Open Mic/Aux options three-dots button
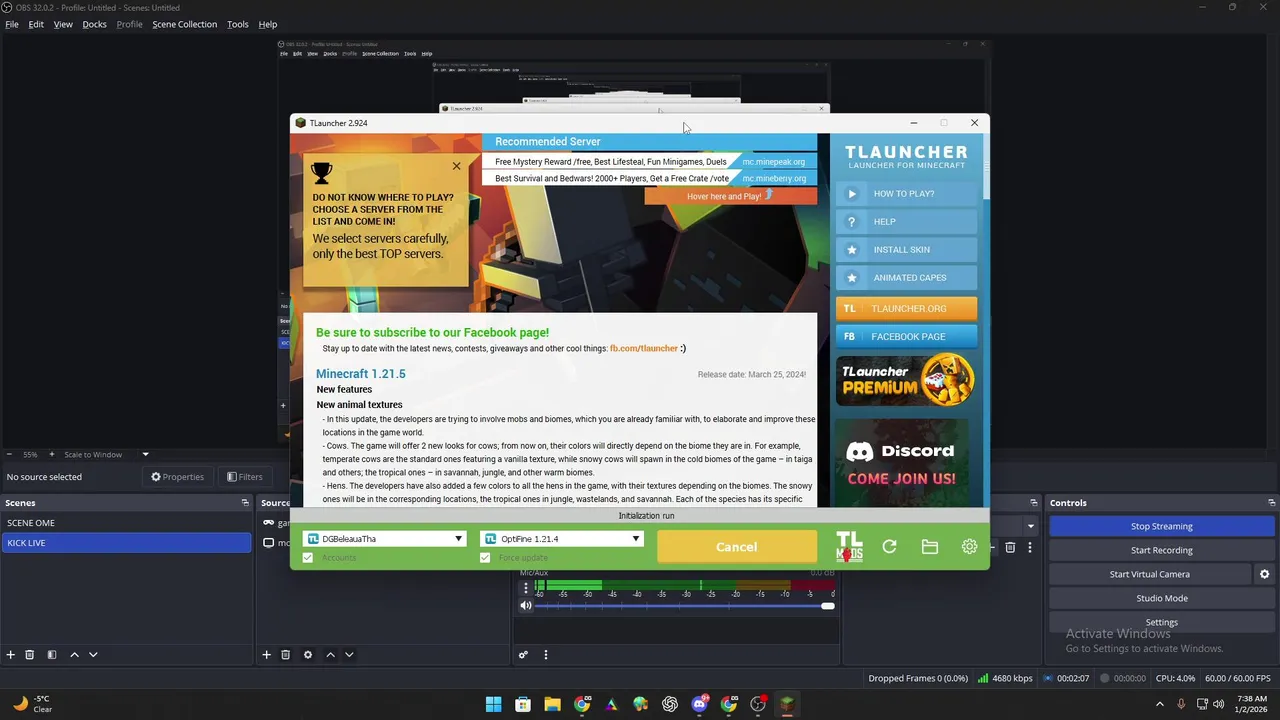This screenshot has height=720, width=1280. tap(526, 589)
